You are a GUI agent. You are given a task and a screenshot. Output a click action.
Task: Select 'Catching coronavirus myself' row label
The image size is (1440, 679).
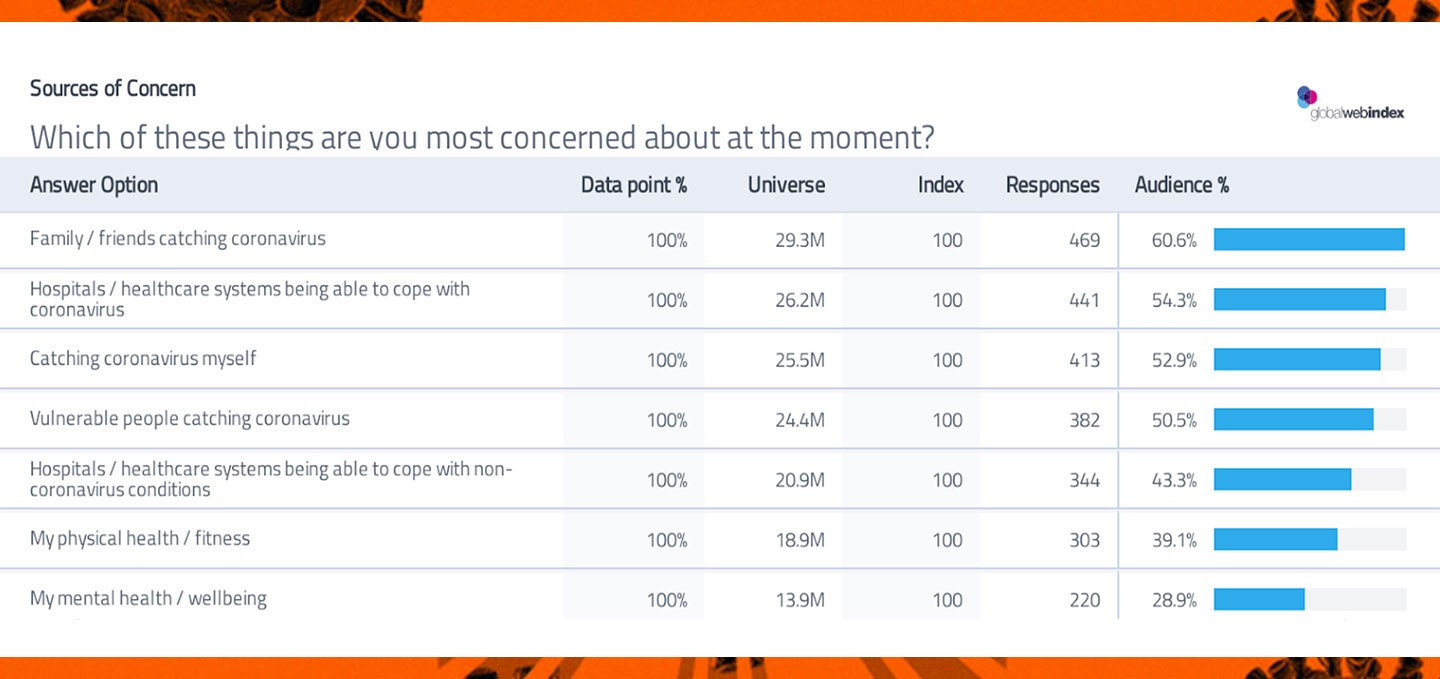143,358
